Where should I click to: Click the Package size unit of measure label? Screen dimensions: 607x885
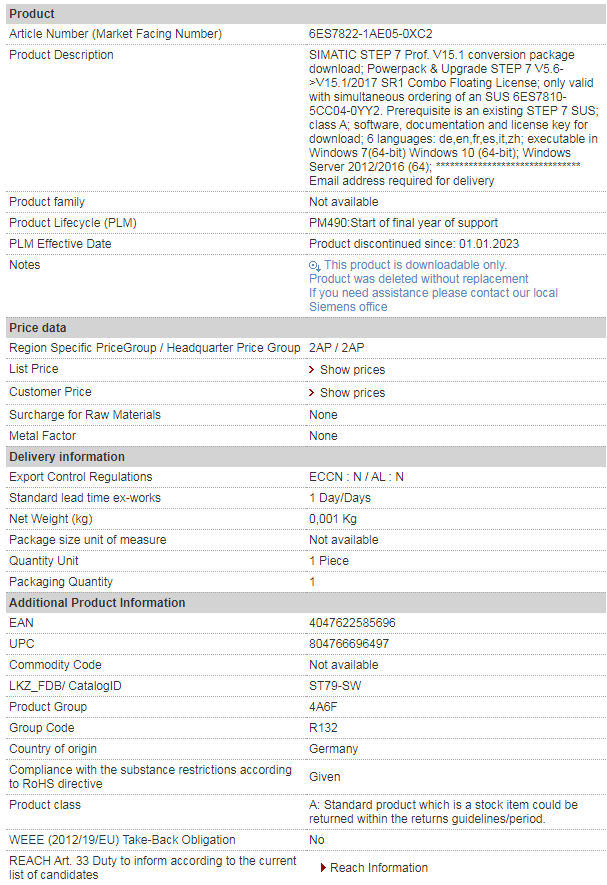[88, 540]
